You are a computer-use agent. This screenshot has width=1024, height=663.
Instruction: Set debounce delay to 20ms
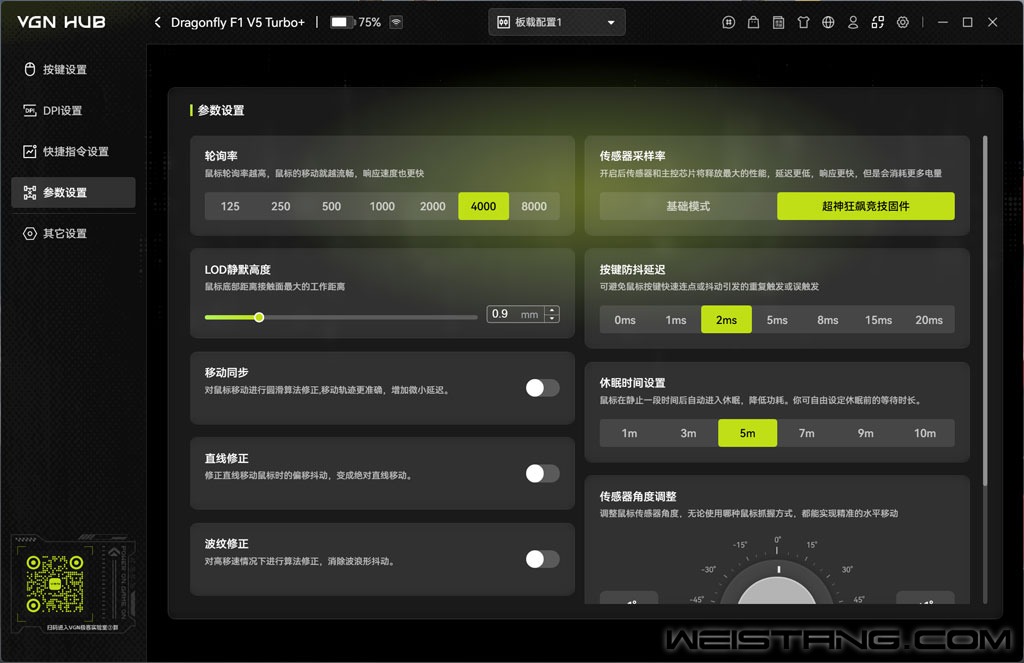click(929, 320)
